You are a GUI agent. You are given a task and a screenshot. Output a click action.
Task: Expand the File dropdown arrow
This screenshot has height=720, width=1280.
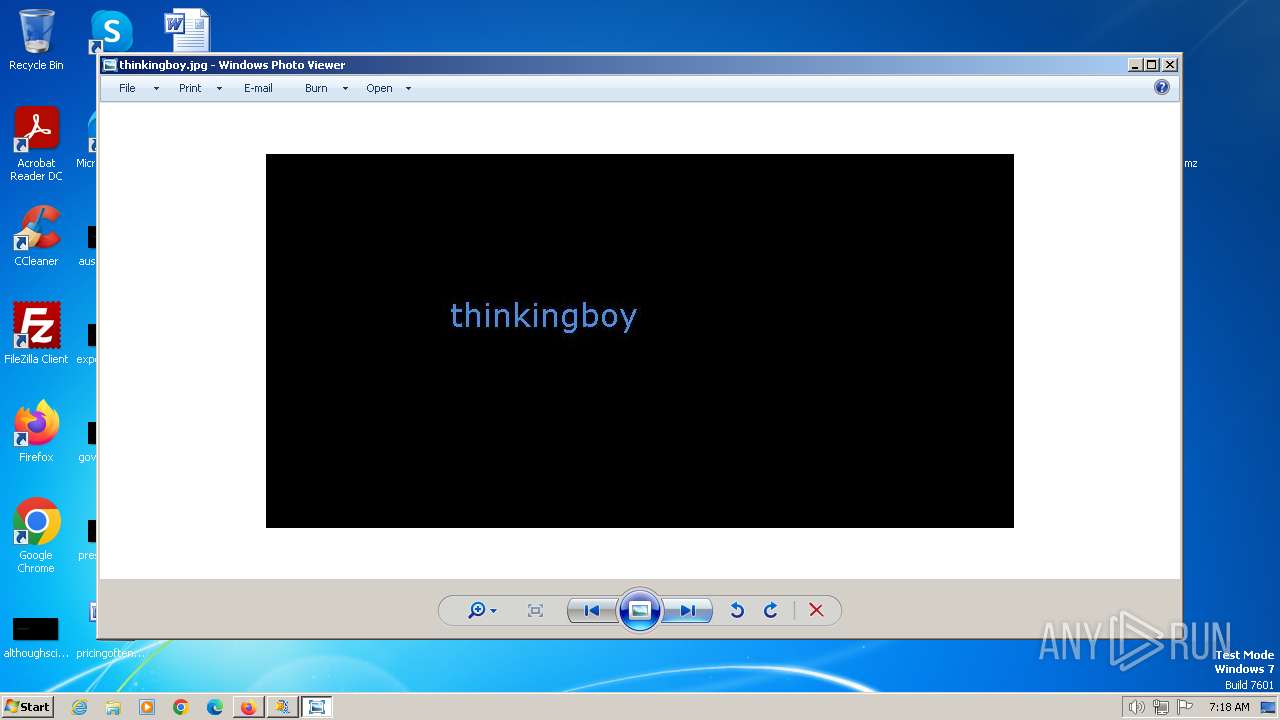click(x=156, y=89)
